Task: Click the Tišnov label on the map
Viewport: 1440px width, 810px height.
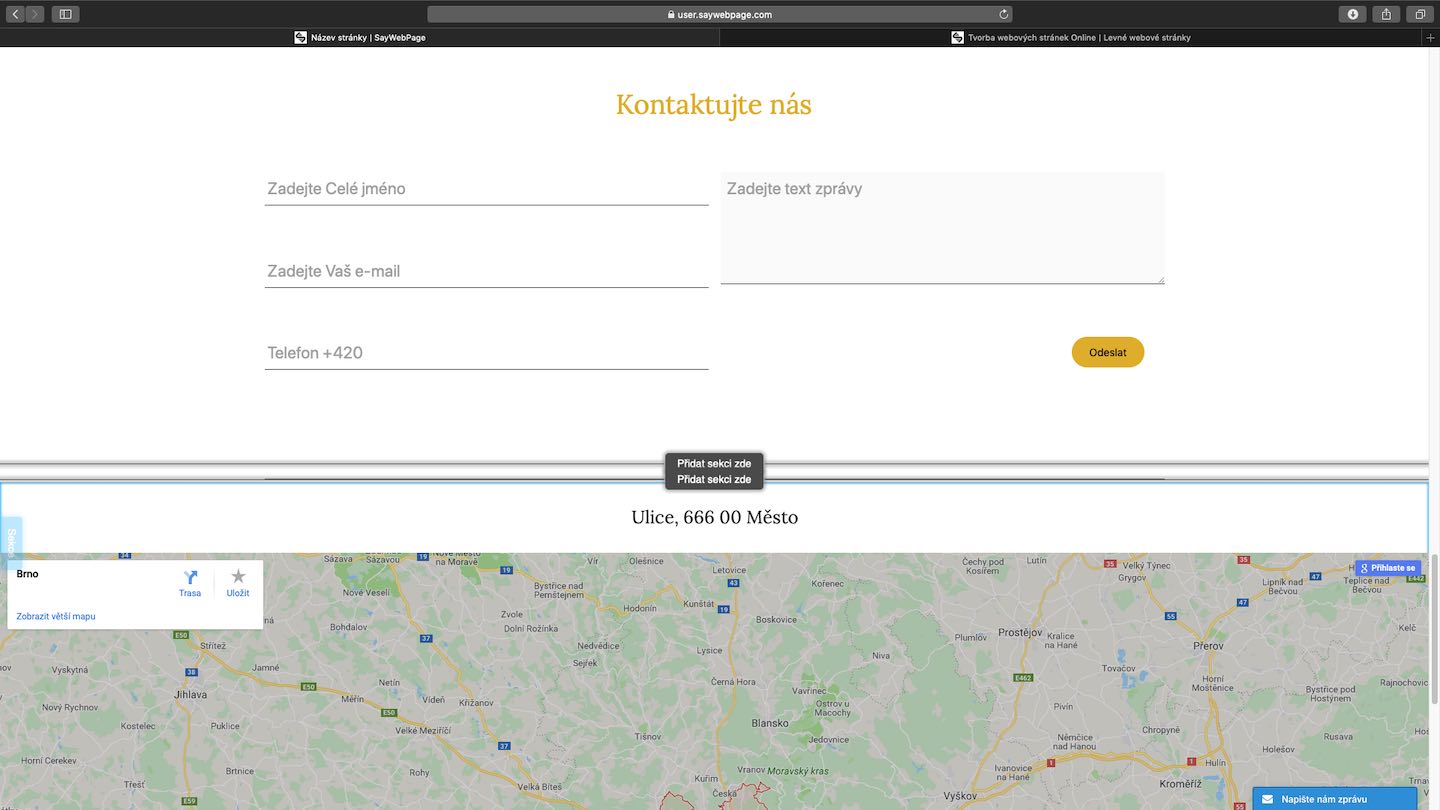Action: [x=648, y=737]
